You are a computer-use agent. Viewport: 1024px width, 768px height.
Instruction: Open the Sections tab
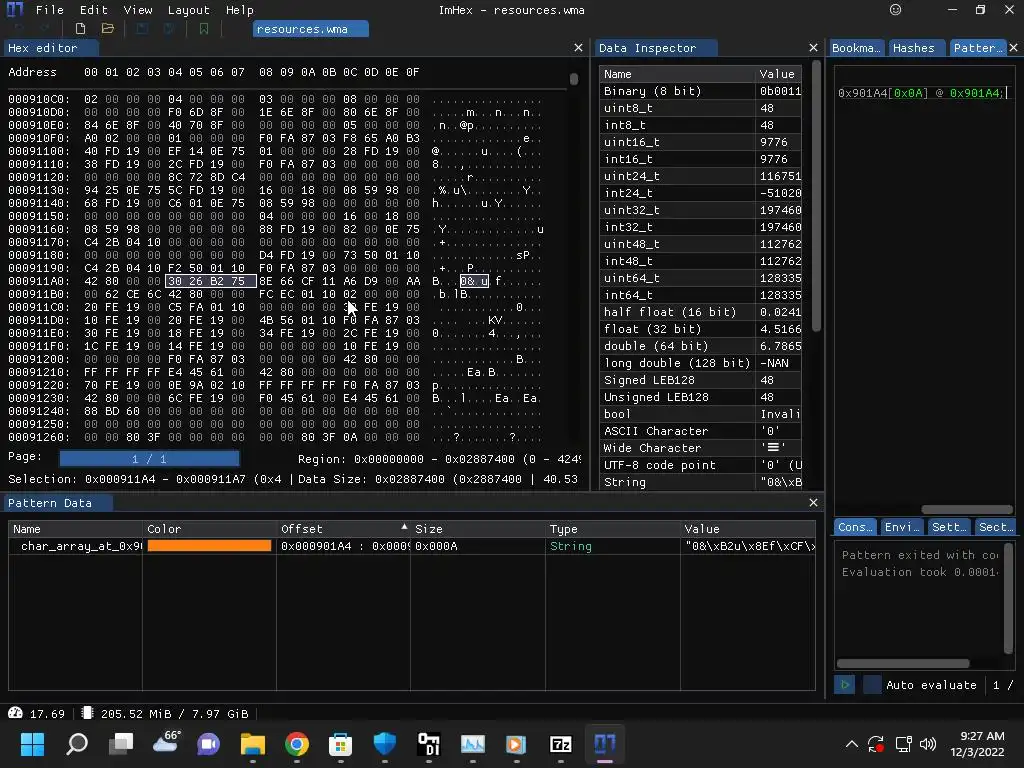[996, 527]
